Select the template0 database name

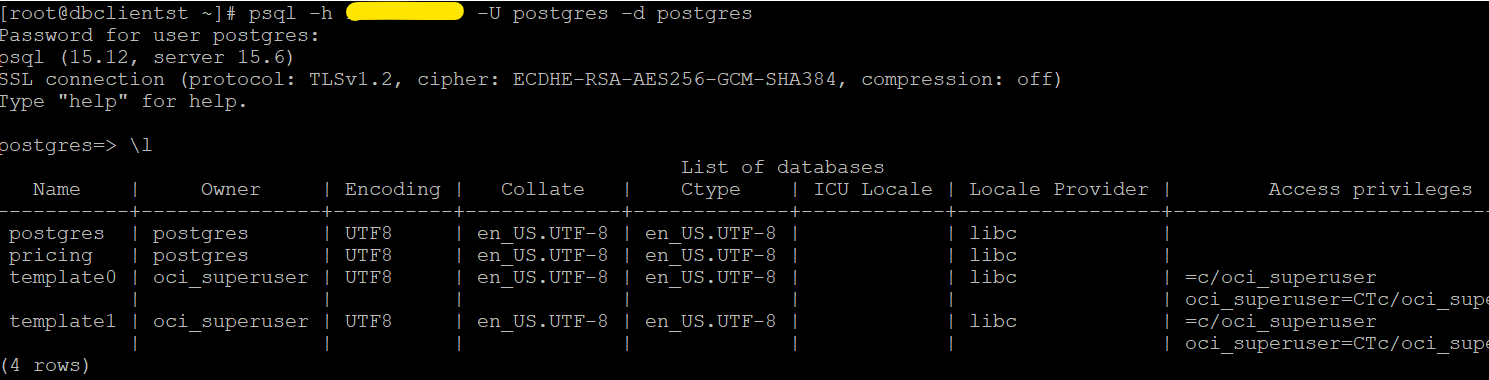tap(62, 277)
